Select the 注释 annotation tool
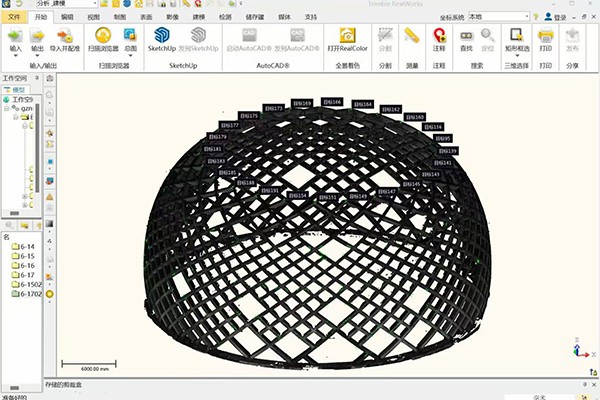 (439, 39)
